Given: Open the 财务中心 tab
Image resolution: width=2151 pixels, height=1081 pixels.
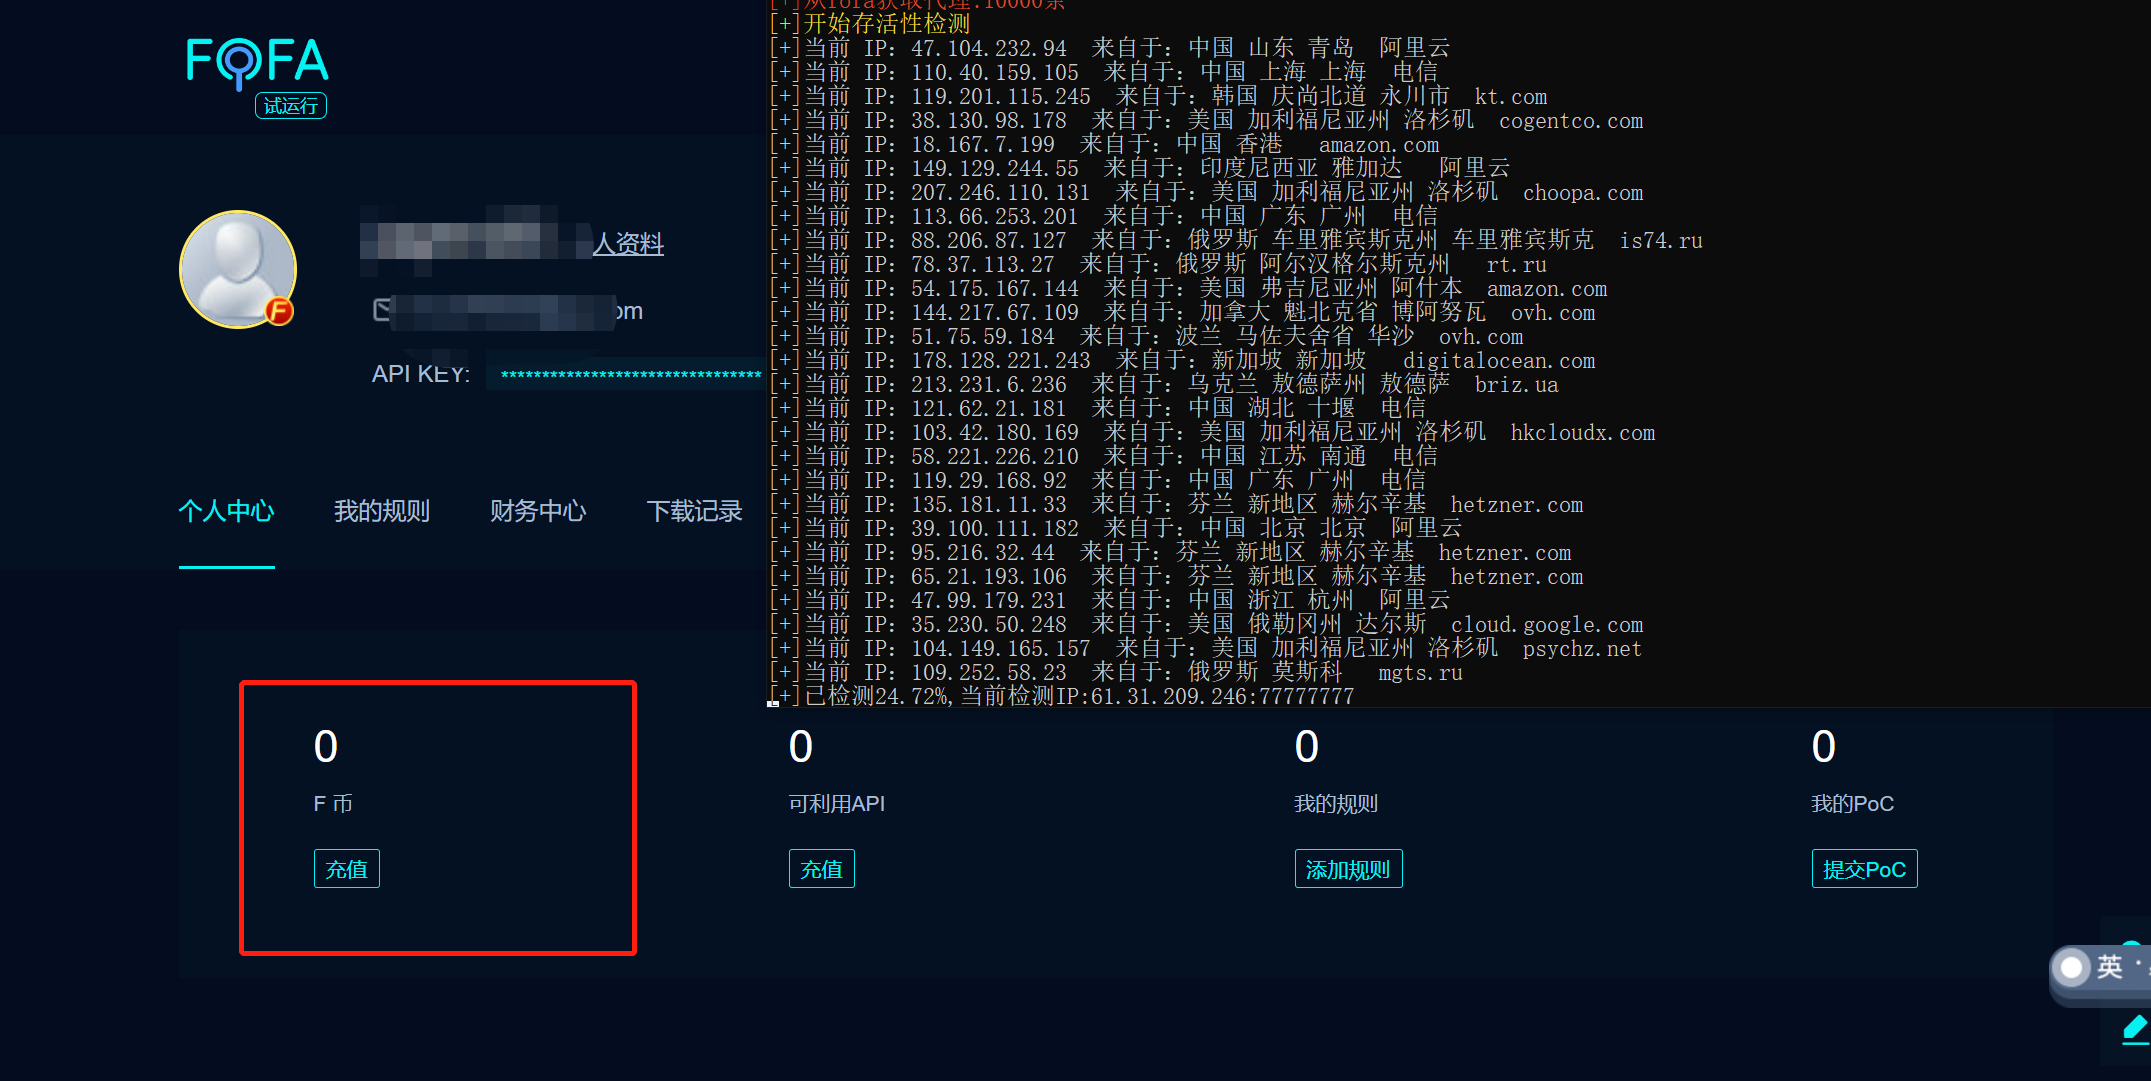Looking at the screenshot, I should point(537,512).
